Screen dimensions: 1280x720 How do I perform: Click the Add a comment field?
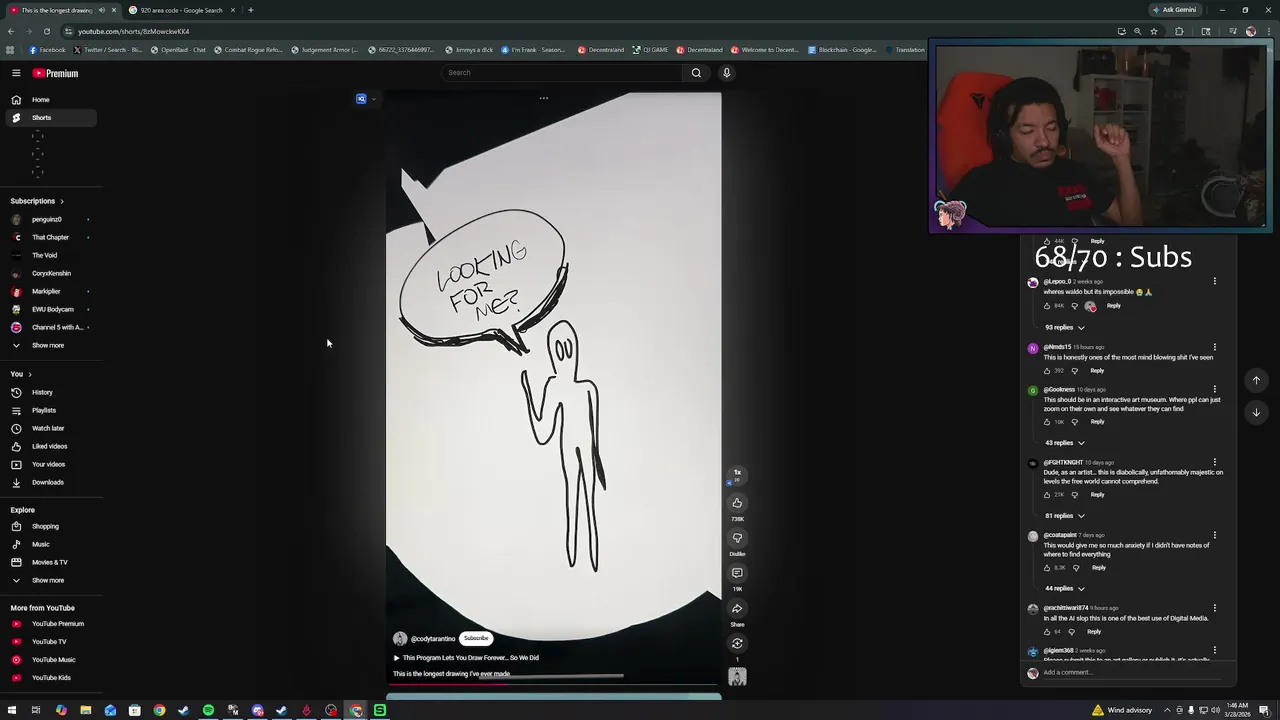tap(1130, 673)
